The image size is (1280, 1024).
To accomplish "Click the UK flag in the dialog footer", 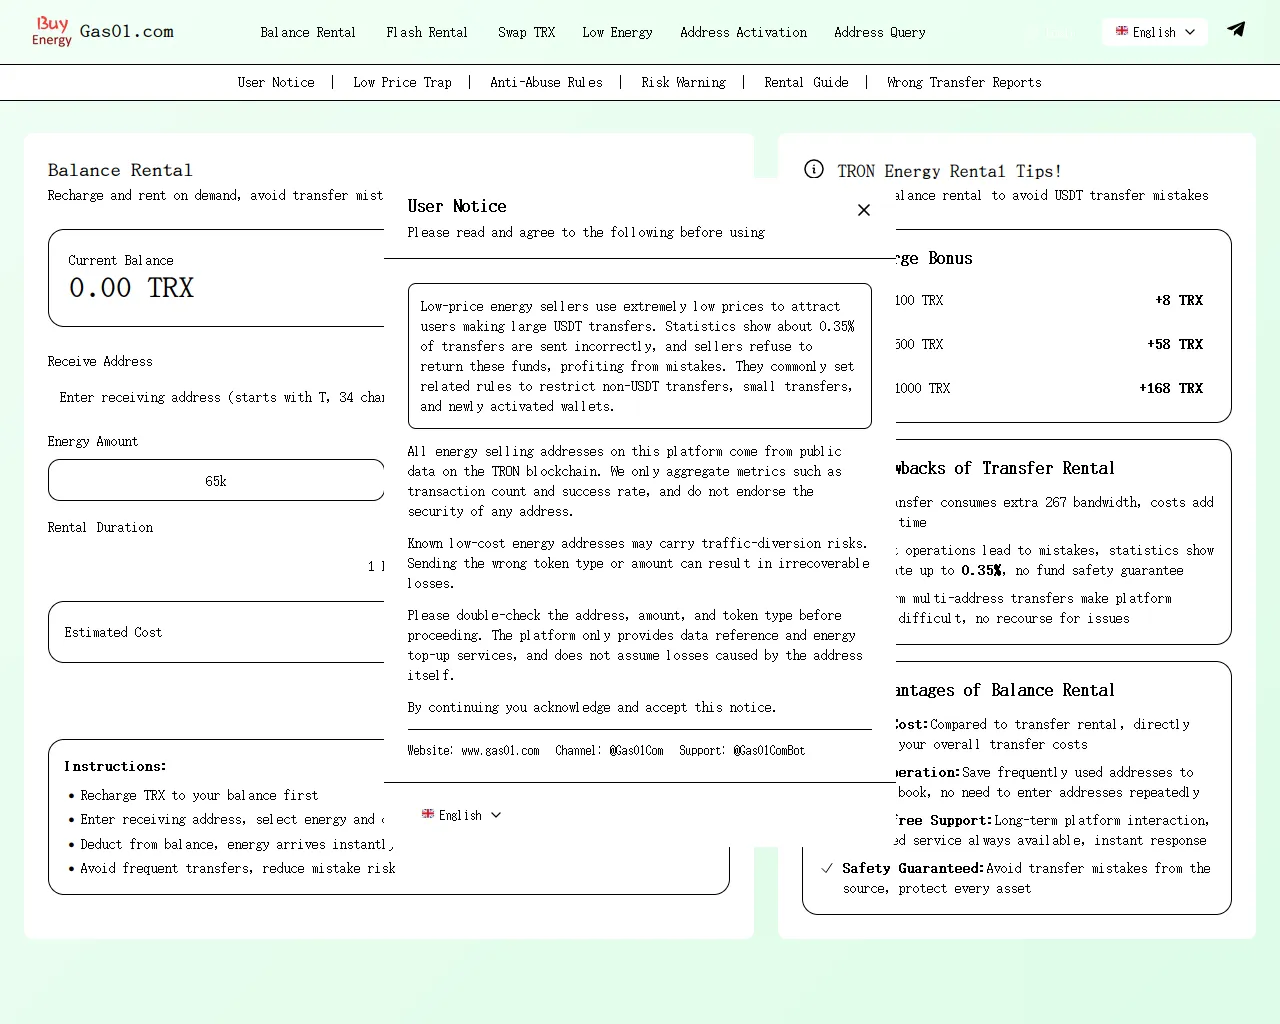I will coord(428,815).
